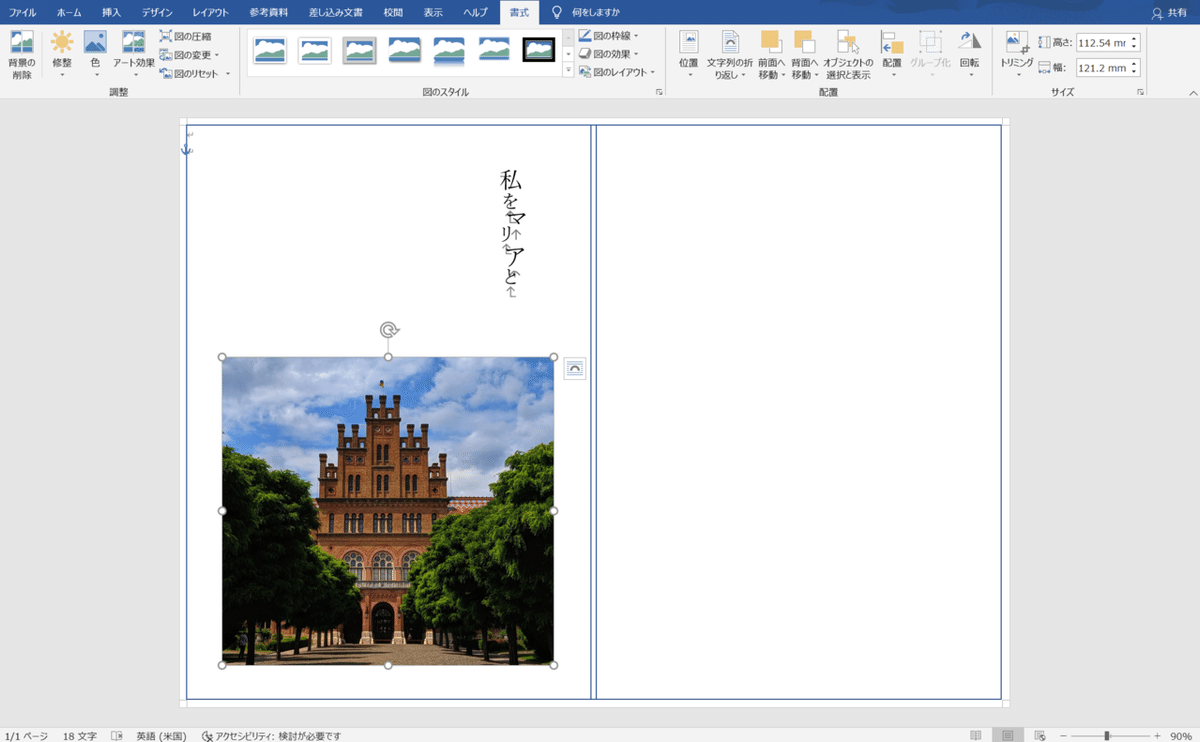Click the anchor icon in the document margin
The image size is (1200, 742).
pos(186,149)
